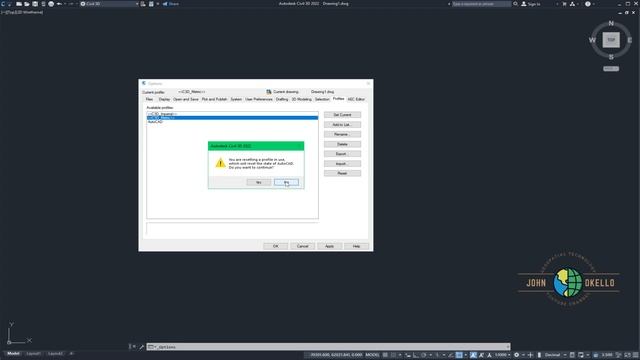Click Set Current in Options dialog

pos(342,115)
